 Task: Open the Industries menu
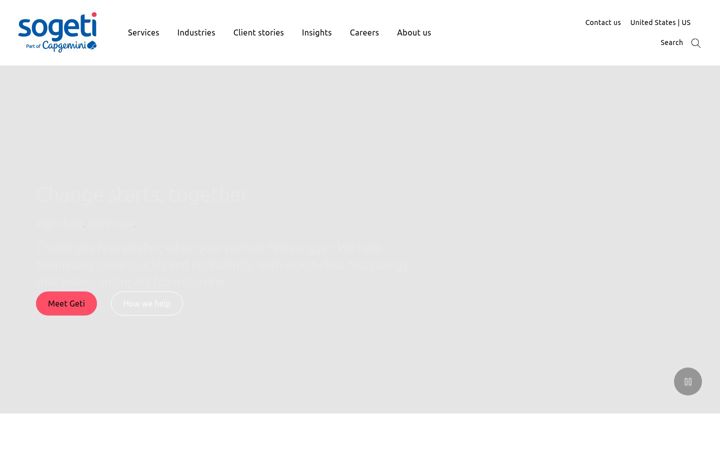click(x=196, y=33)
